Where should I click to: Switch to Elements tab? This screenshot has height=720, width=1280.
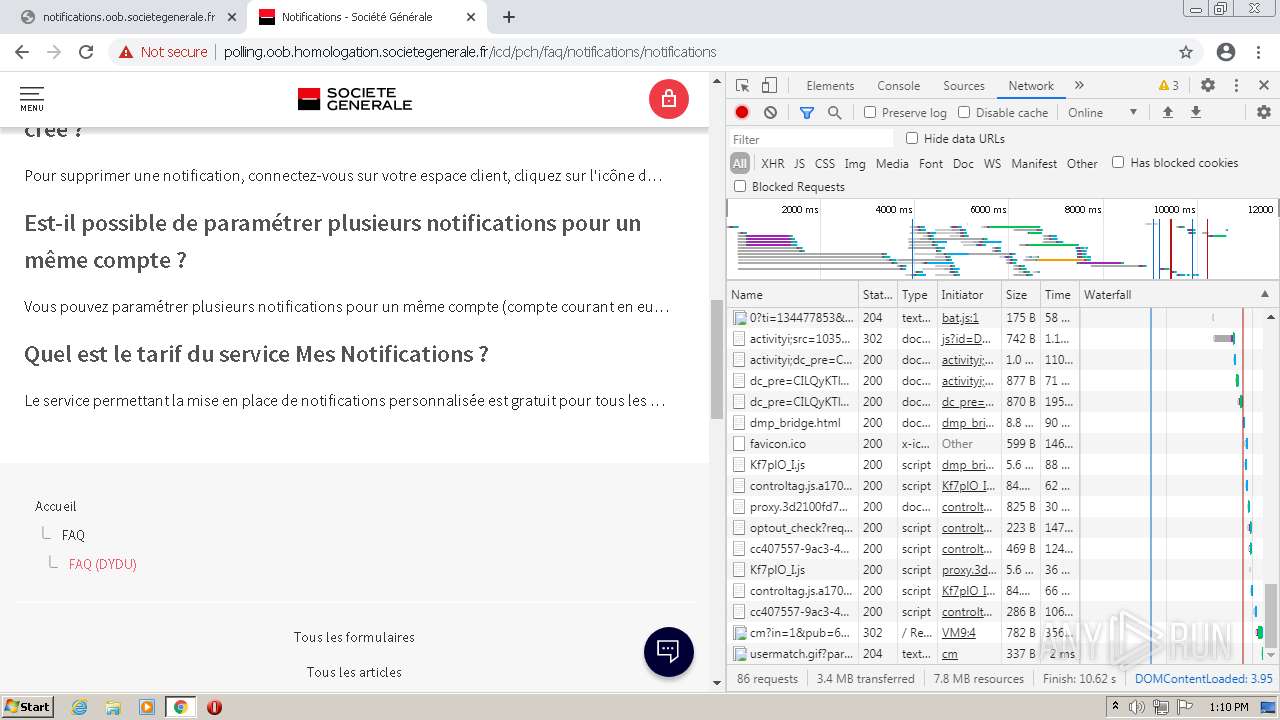(x=830, y=86)
